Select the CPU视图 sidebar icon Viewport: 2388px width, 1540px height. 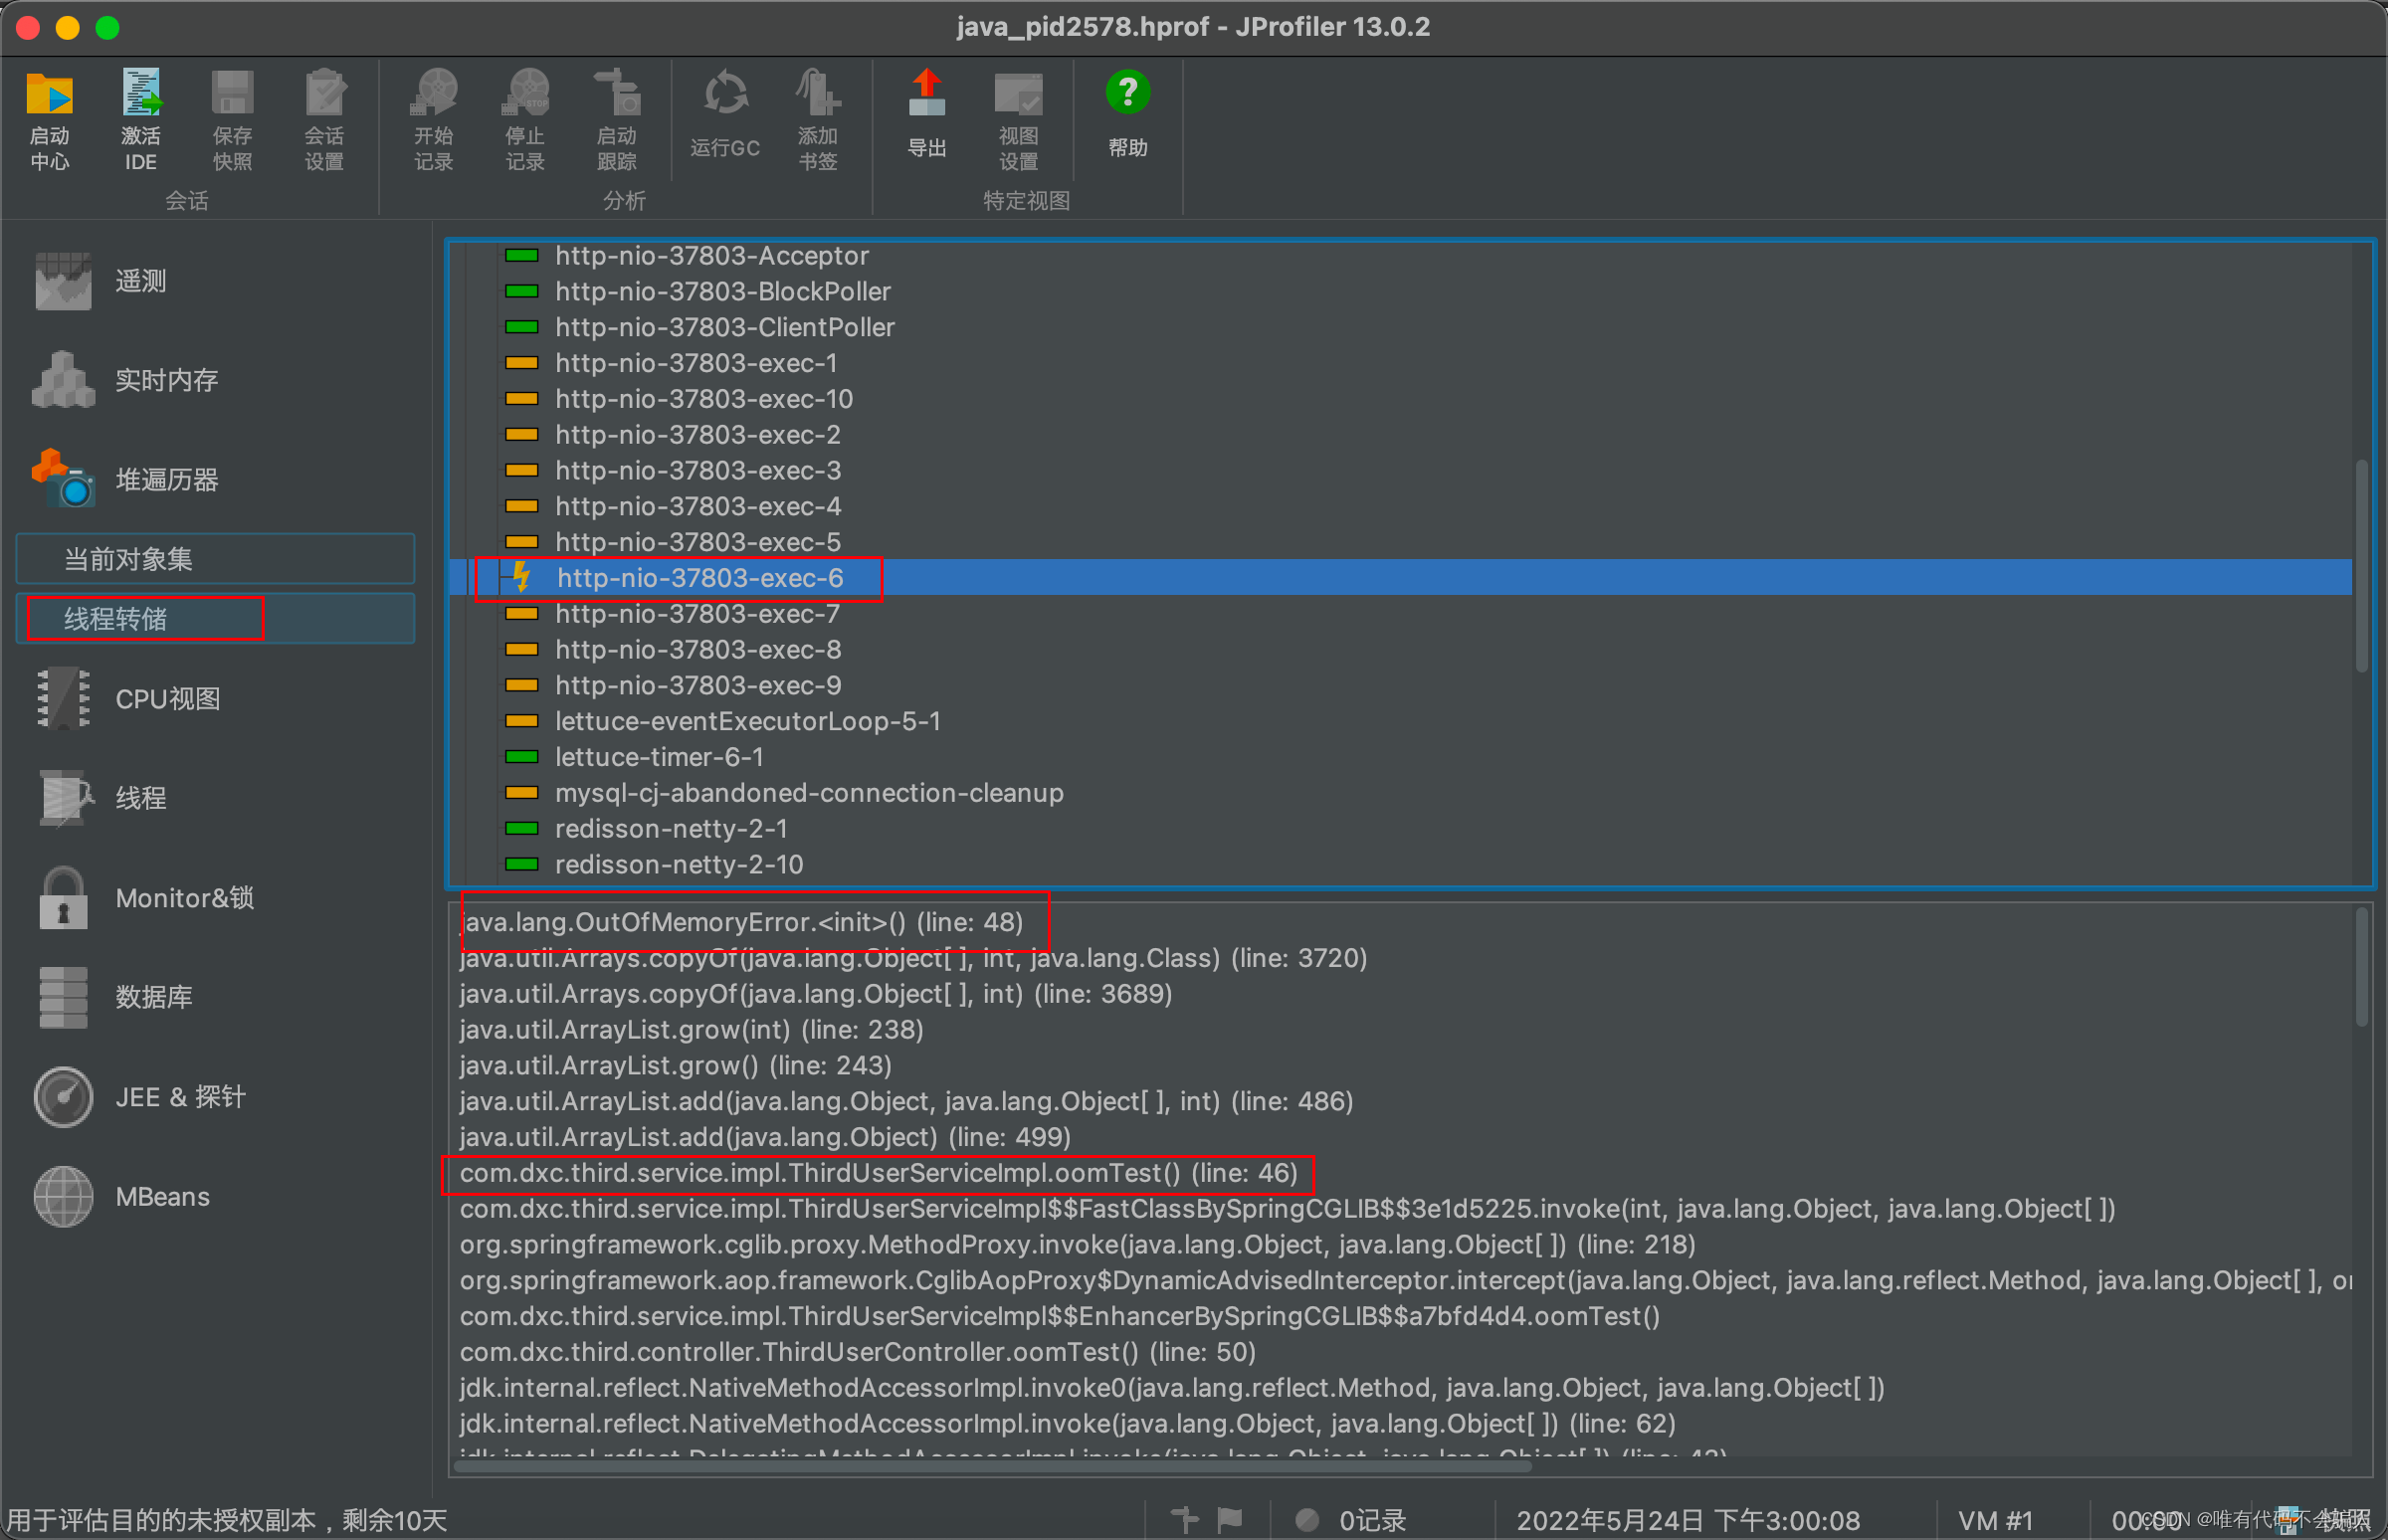[65, 698]
